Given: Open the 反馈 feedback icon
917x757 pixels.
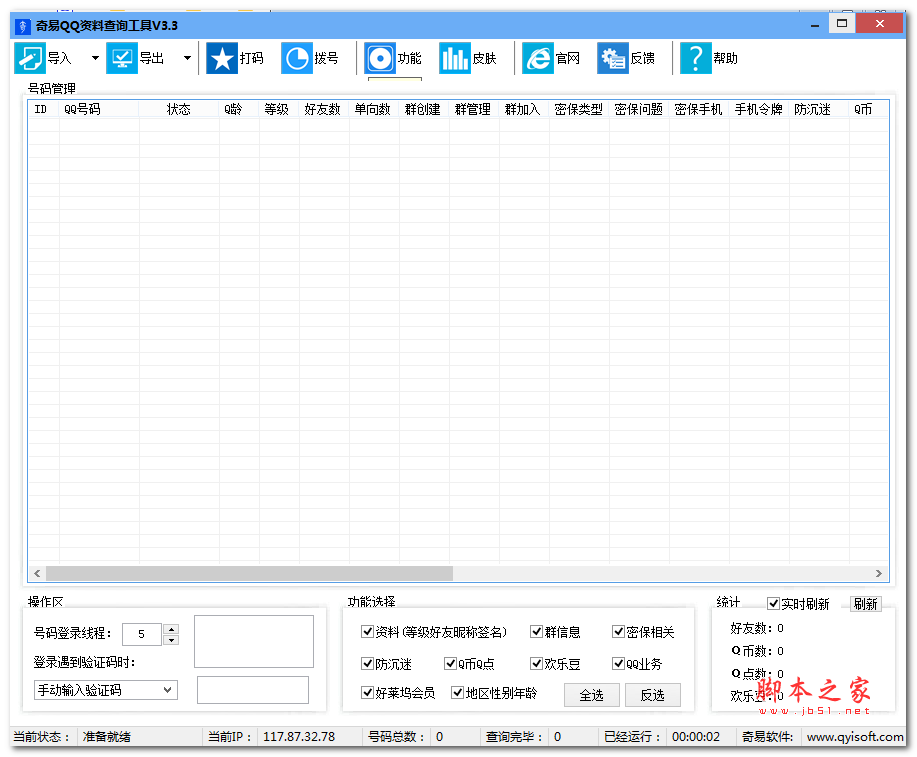Looking at the screenshot, I should click(x=612, y=58).
